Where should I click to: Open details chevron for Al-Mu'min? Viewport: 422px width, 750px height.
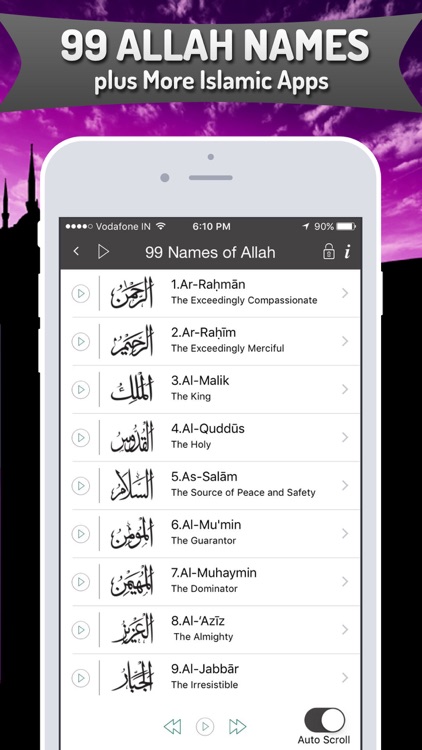click(x=345, y=534)
